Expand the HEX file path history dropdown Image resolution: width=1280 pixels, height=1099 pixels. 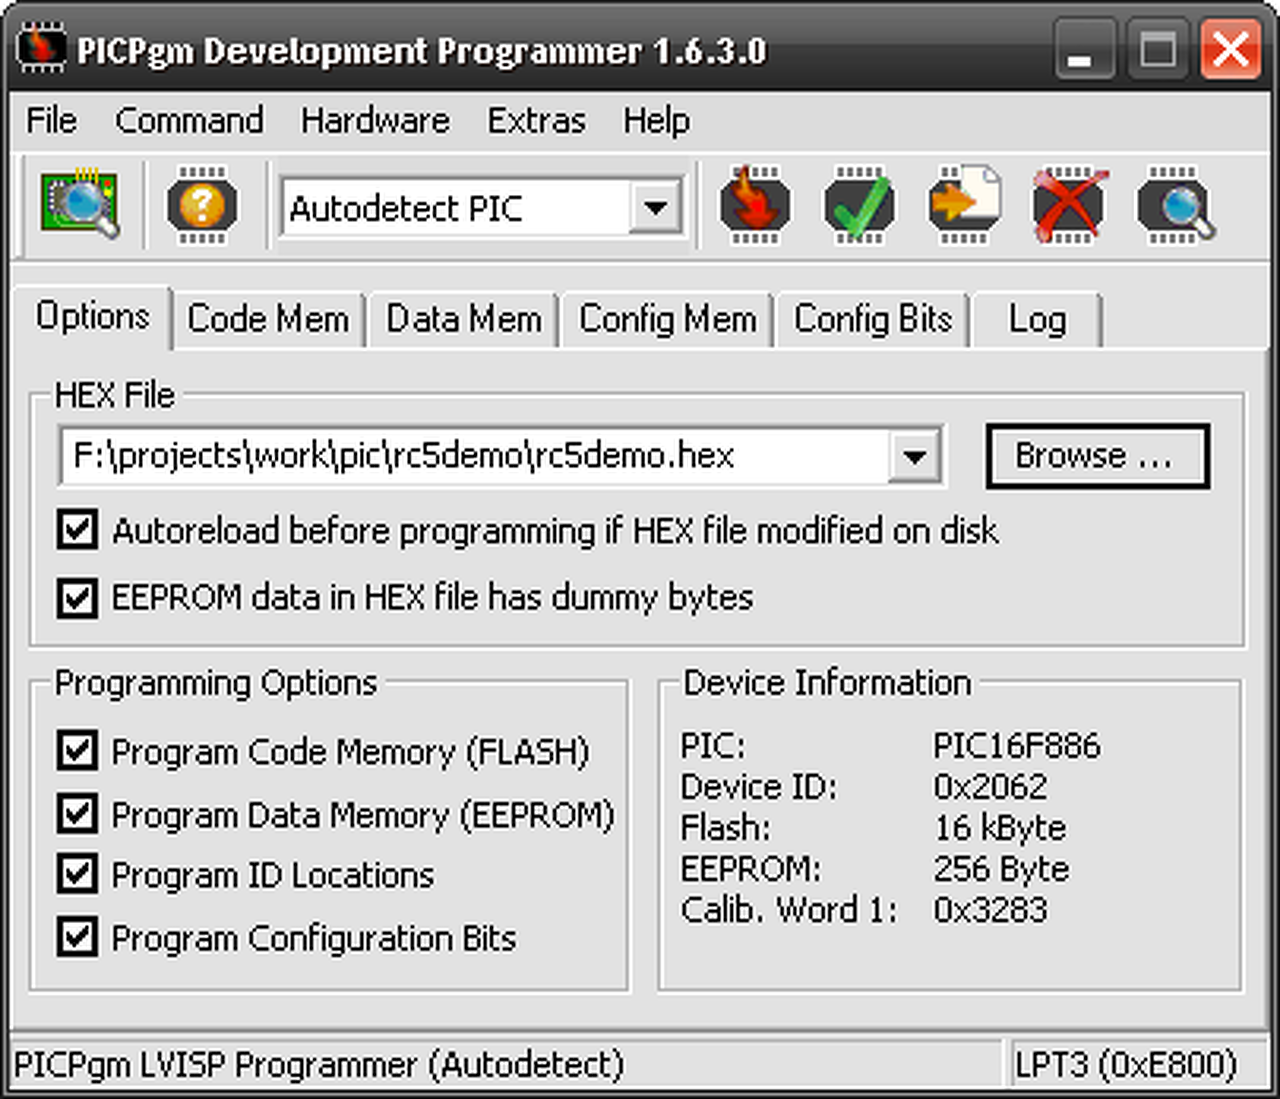(914, 457)
